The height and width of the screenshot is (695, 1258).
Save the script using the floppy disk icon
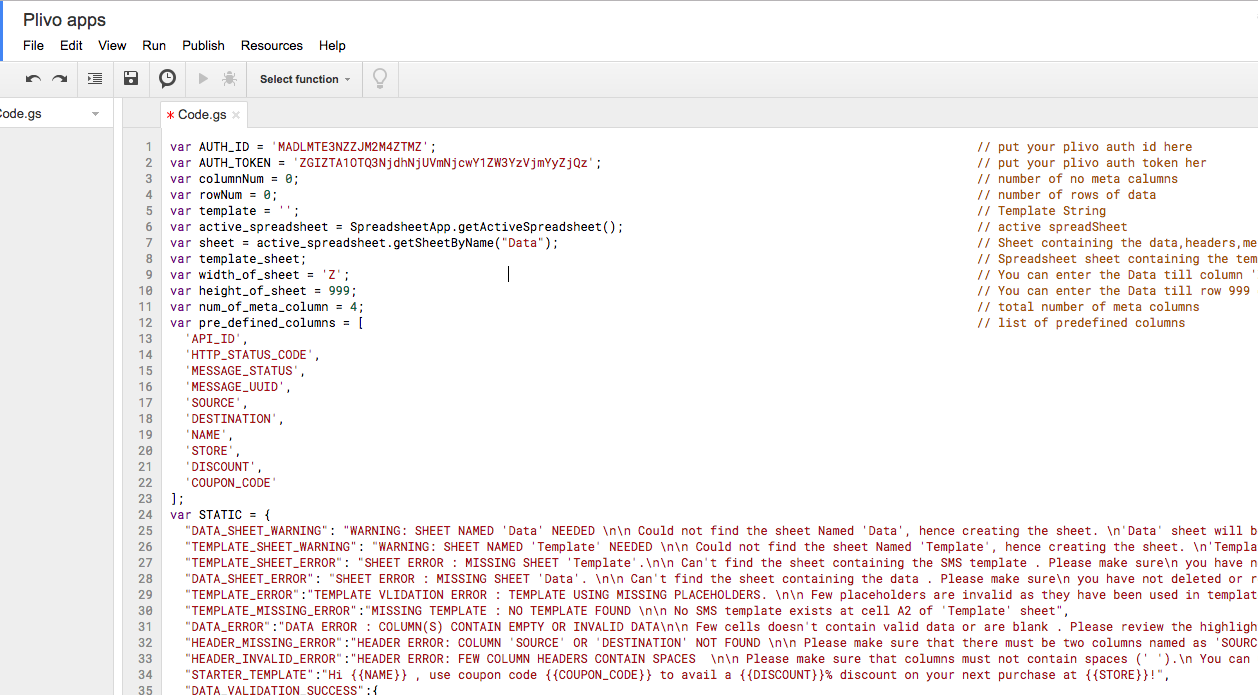click(x=131, y=78)
